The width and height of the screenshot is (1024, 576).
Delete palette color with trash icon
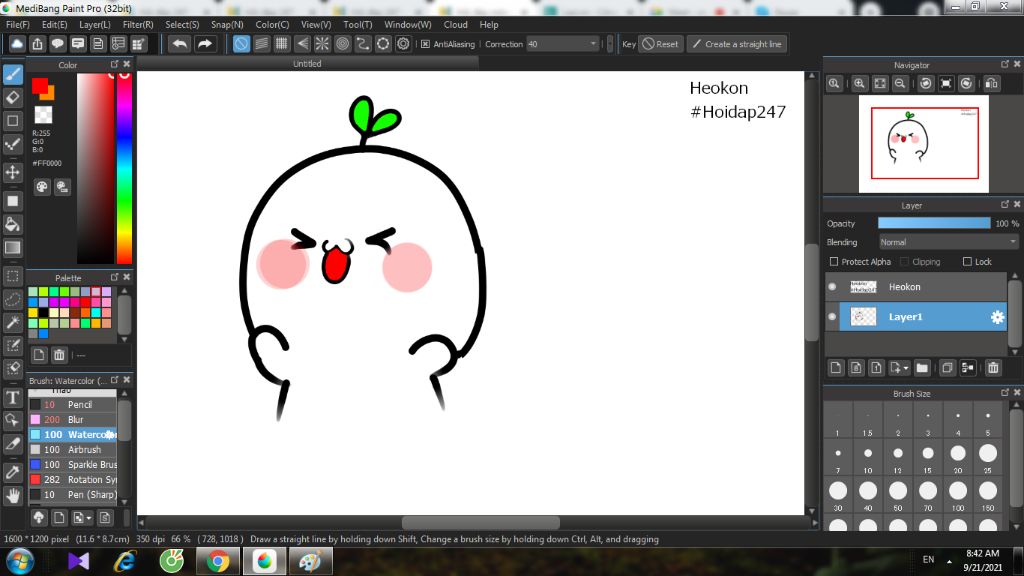point(59,355)
